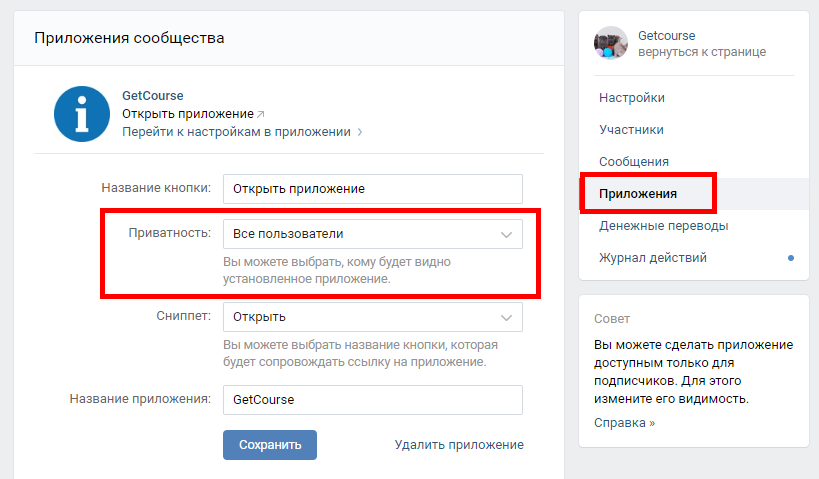Viewport: 819px width, 479px height.
Task: Click вернуться к странице link
Action: 701,52
